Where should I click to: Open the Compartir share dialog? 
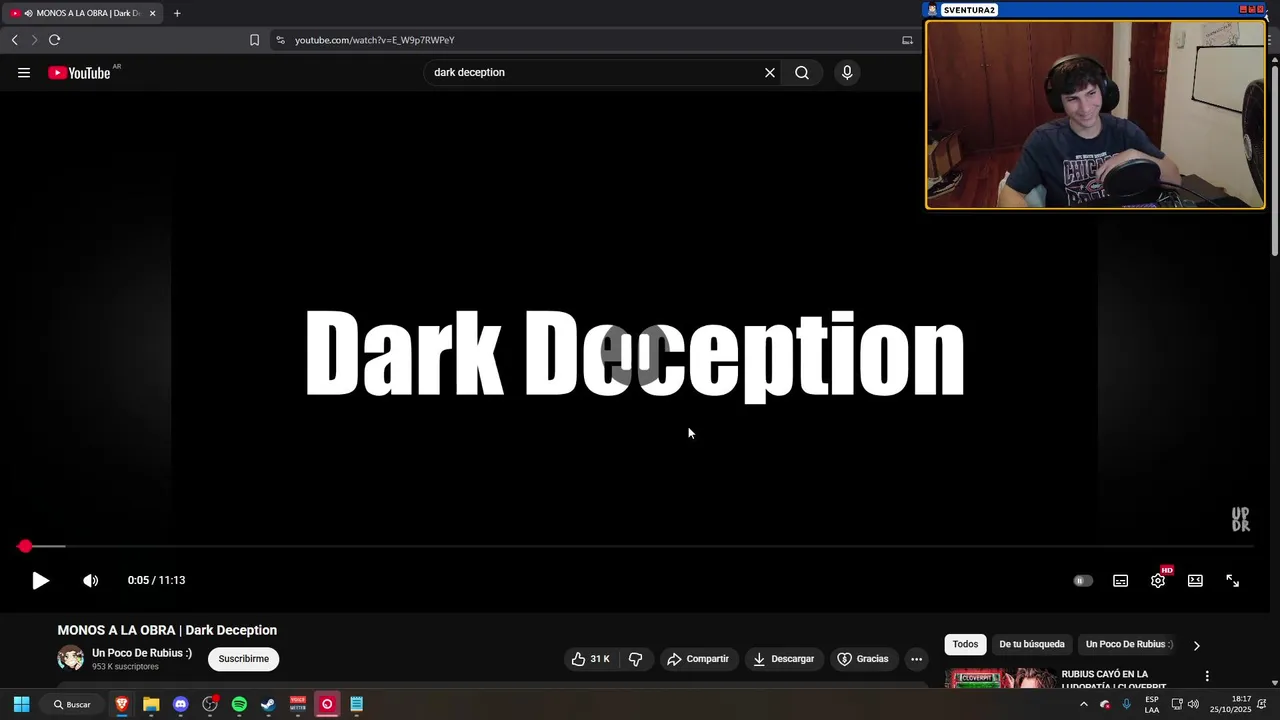698,659
